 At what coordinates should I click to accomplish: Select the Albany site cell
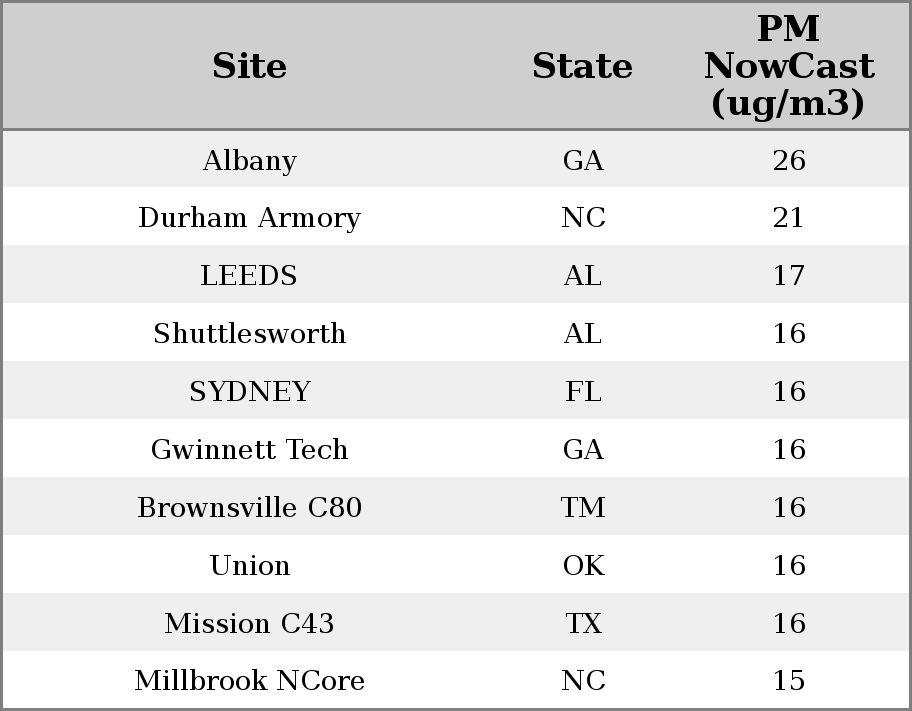coord(250,160)
